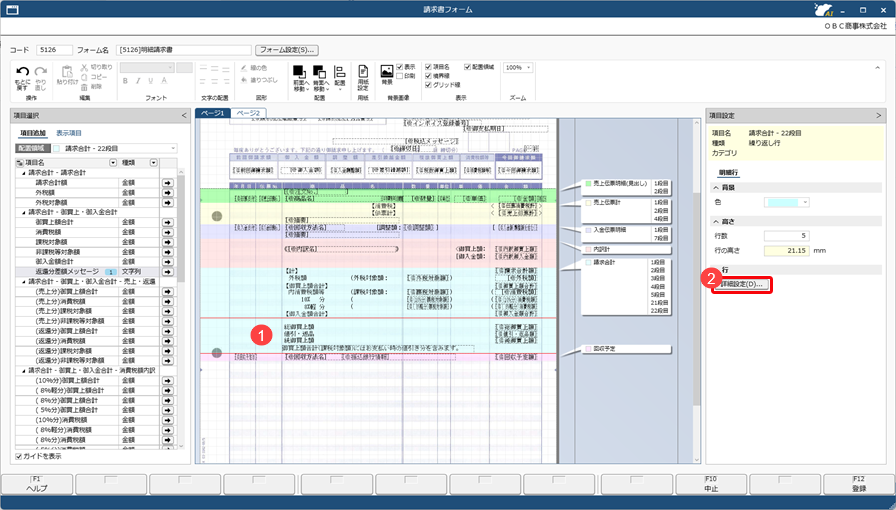Switch to the ページ2 tab
Image resolution: width=896 pixels, height=510 pixels.
coord(248,113)
